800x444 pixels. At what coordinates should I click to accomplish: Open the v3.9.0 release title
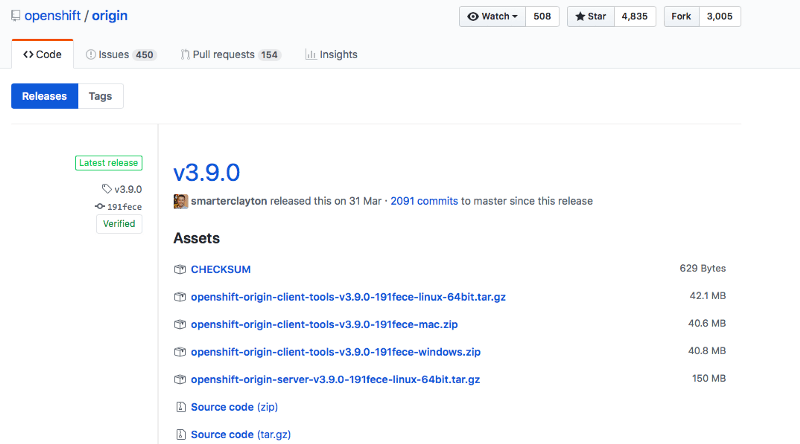coord(207,172)
